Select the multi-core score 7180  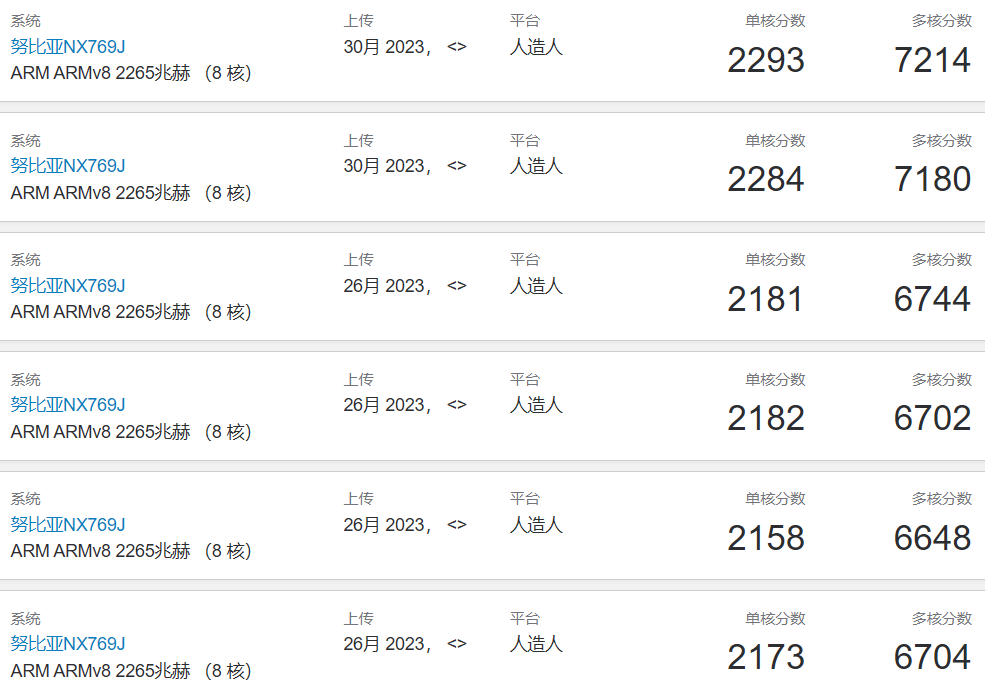[x=932, y=180]
